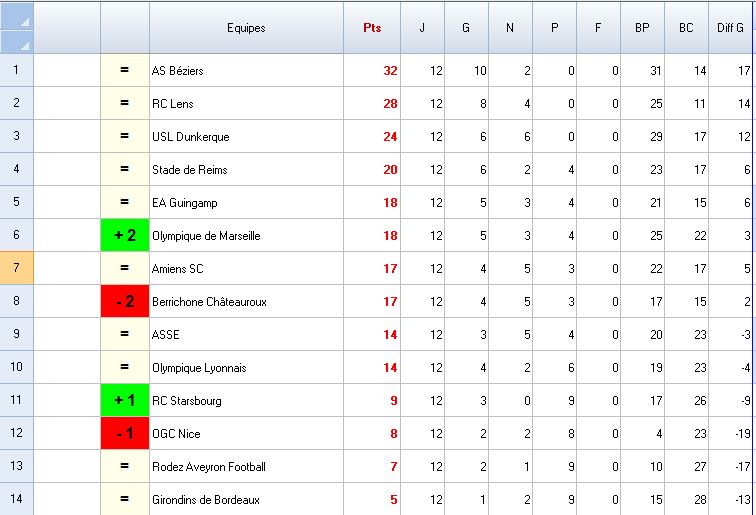Click the Olympique Lyonnais team cell
This screenshot has width=756, height=515.
click(x=245, y=368)
